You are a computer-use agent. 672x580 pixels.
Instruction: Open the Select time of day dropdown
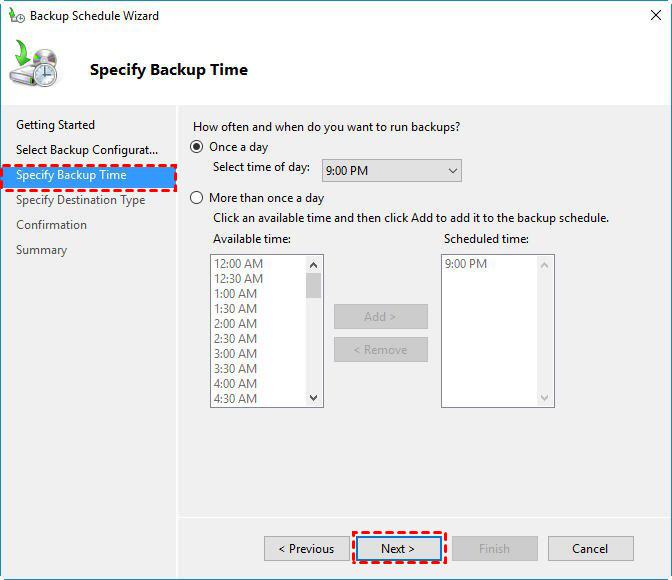[391, 171]
